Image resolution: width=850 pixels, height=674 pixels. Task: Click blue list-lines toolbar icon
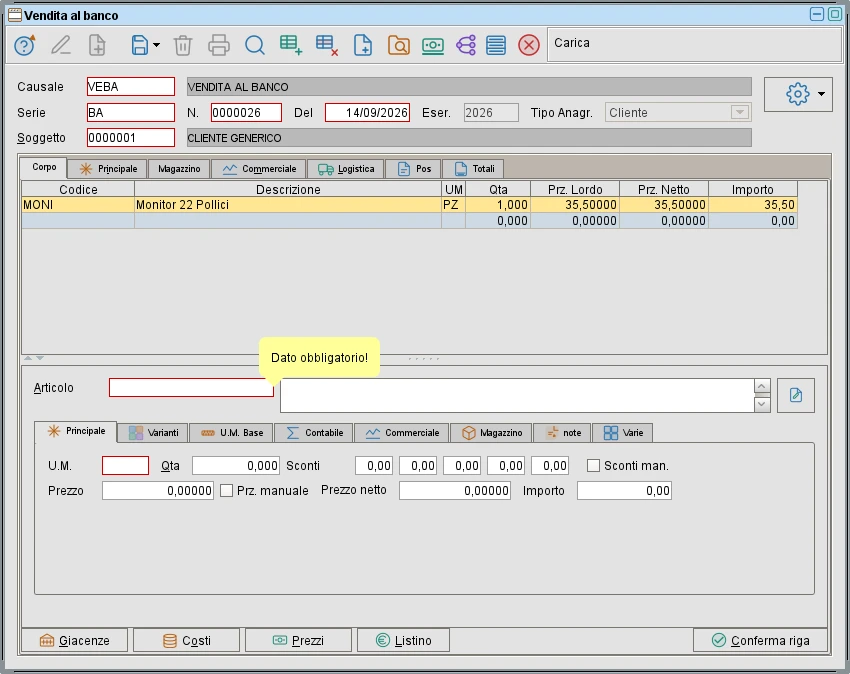[x=495, y=45]
